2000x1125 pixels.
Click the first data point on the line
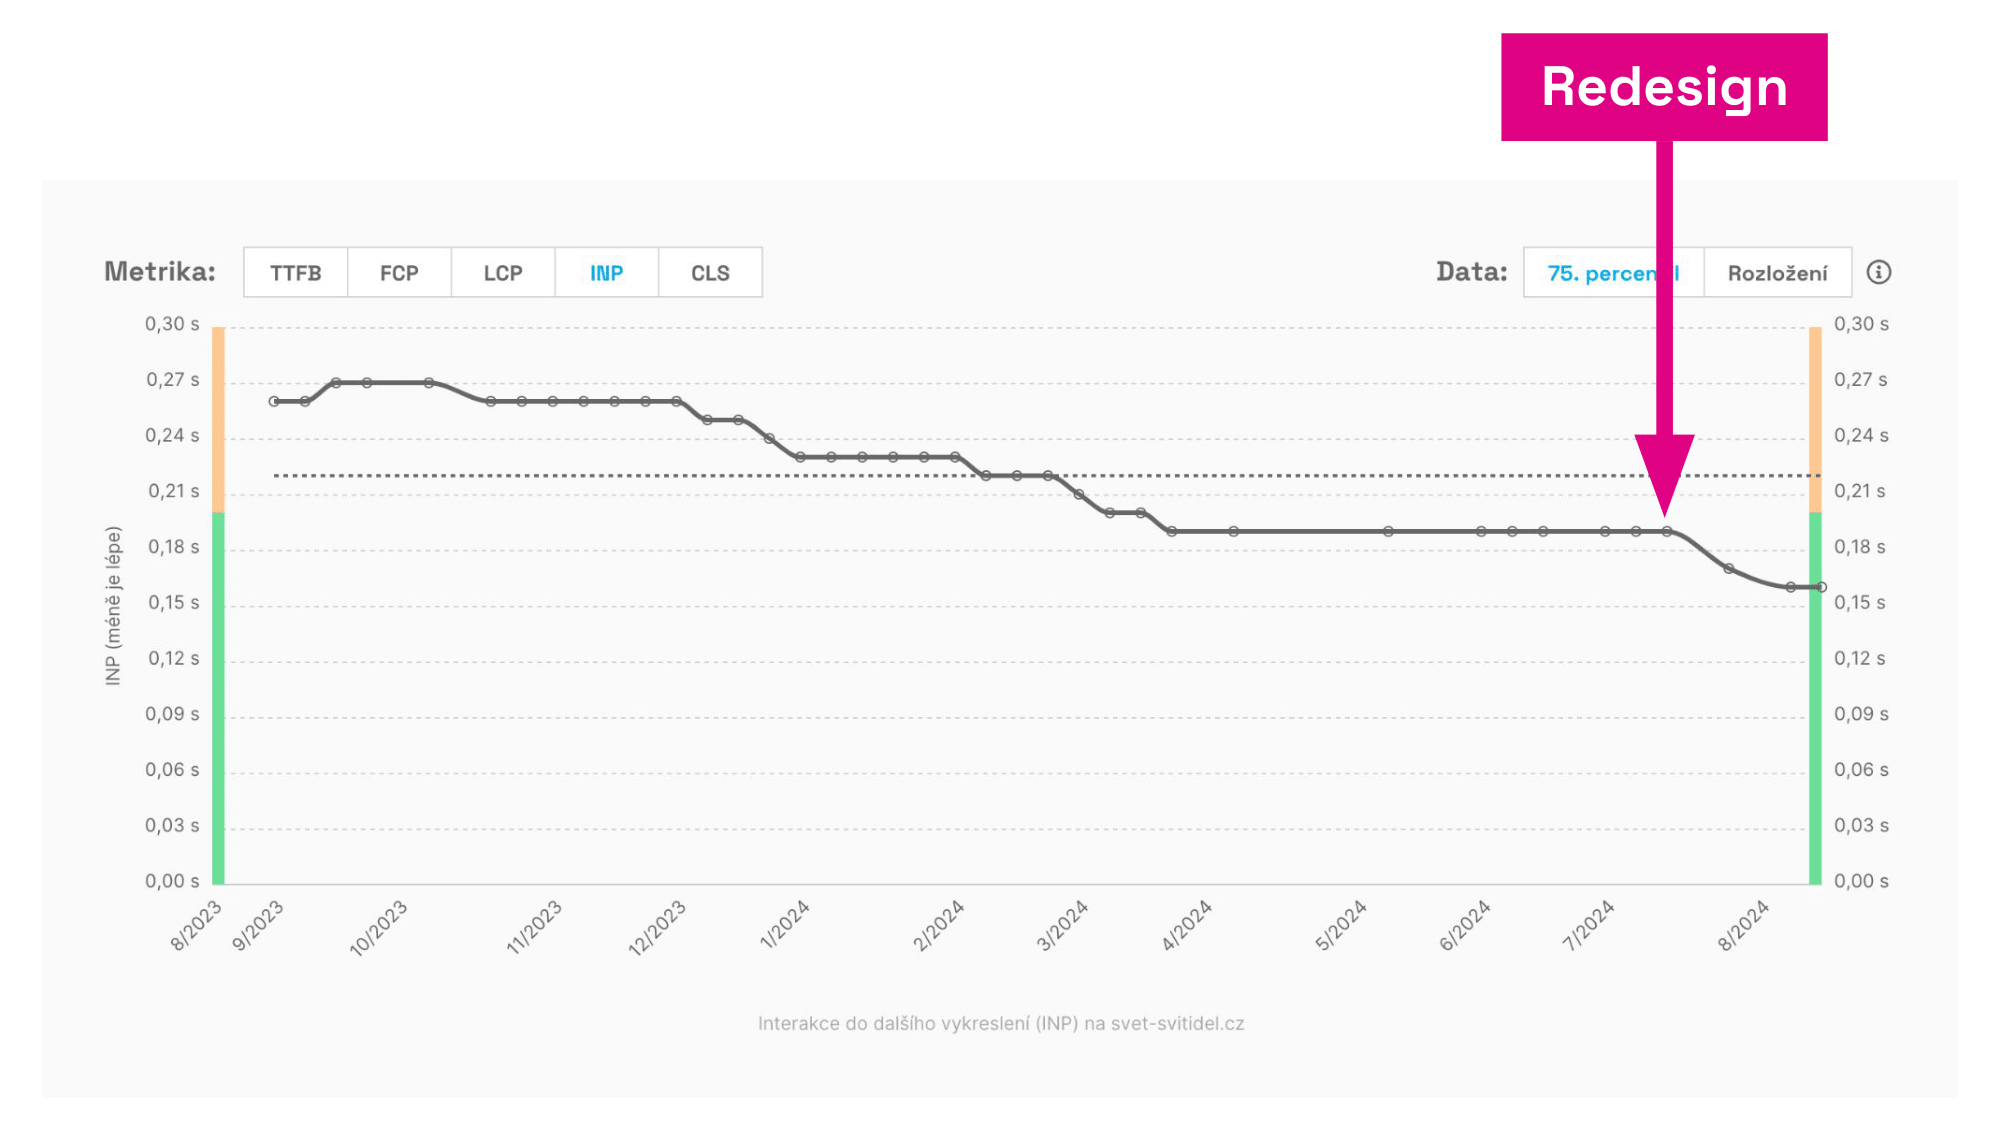274,401
